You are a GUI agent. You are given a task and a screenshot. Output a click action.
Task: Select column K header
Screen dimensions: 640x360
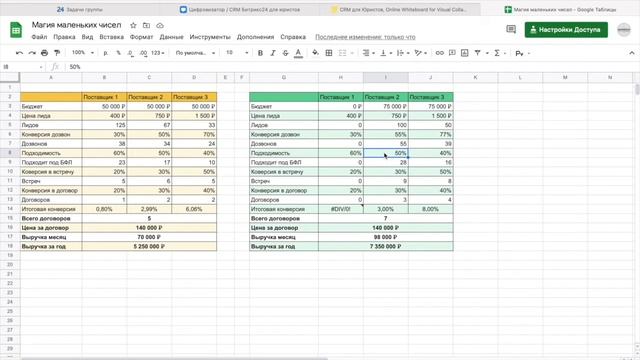click(x=476, y=77)
